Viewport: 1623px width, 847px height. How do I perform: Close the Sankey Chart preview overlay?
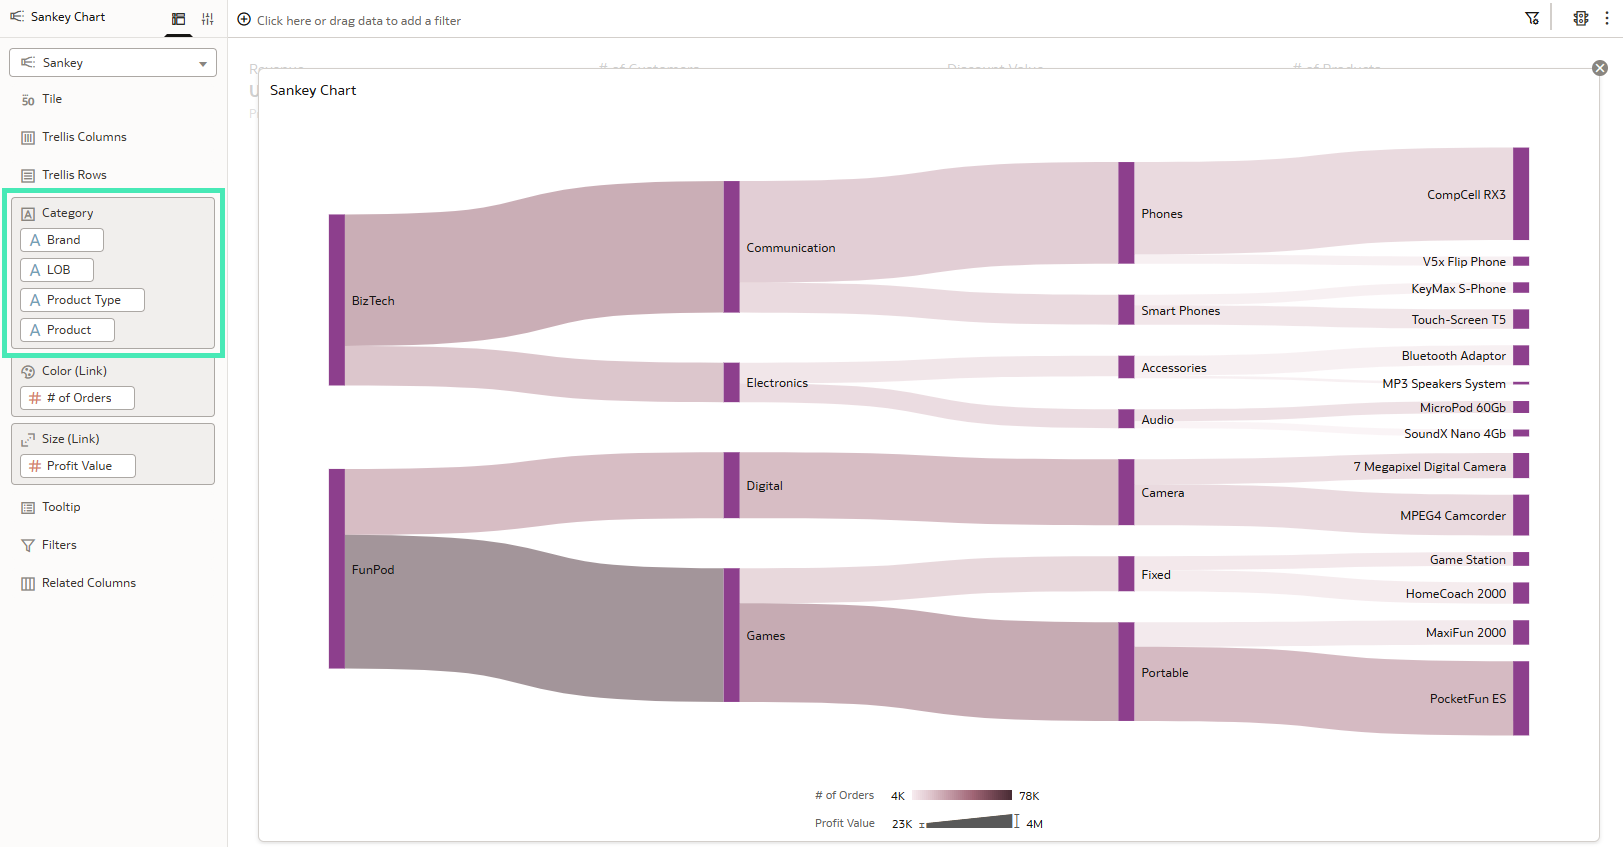point(1599,67)
